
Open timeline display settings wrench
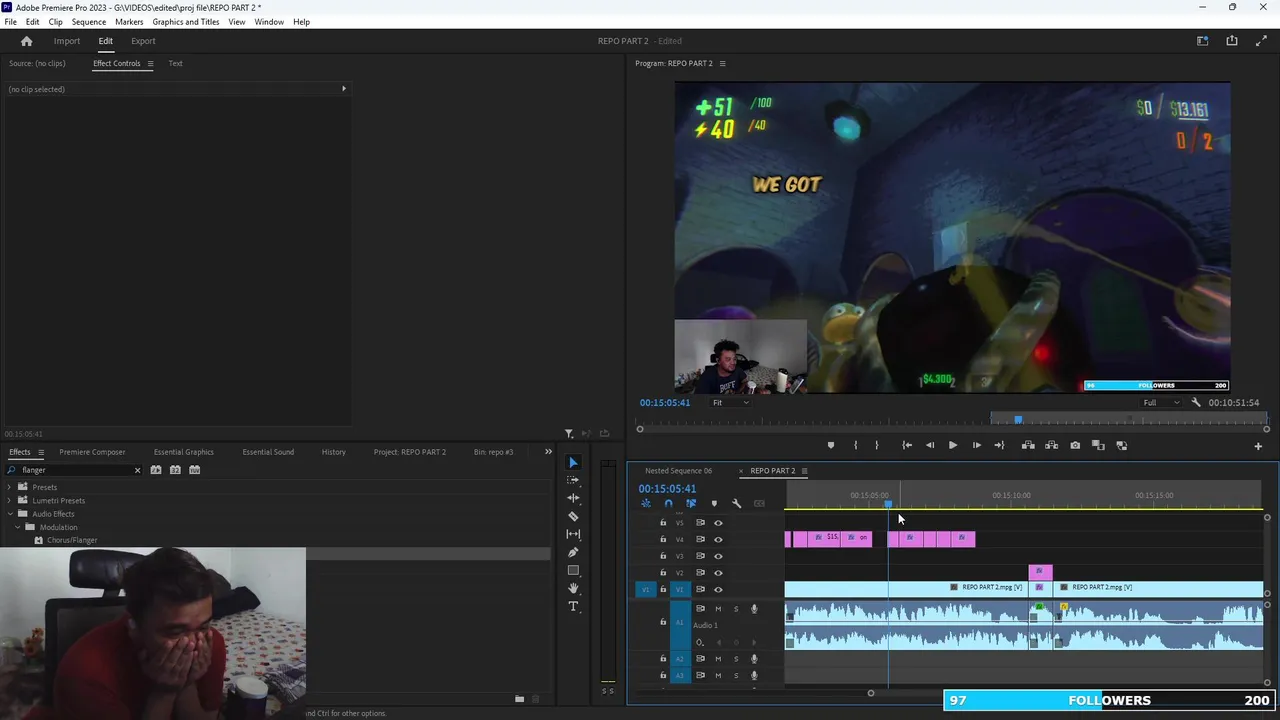click(736, 503)
